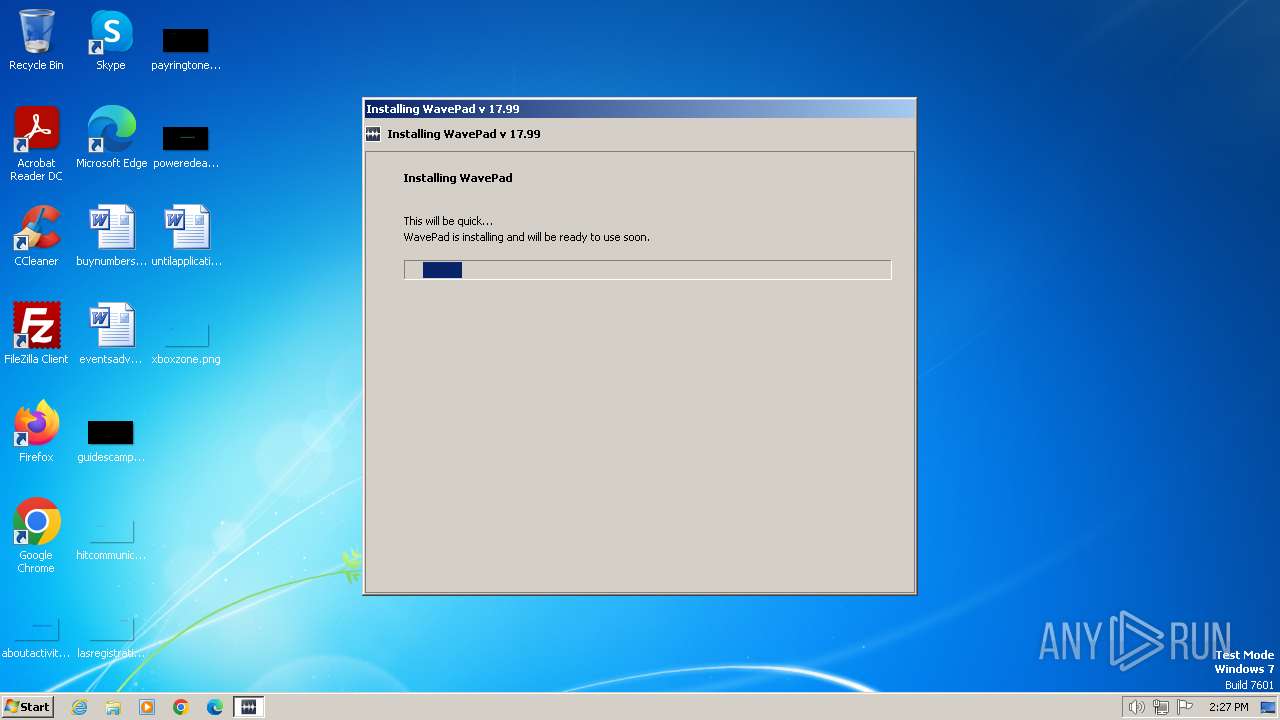Viewport: 1280px width, 720px height.
Task: Switch to WavePad installer taskbar button
Action: [248, 707]
